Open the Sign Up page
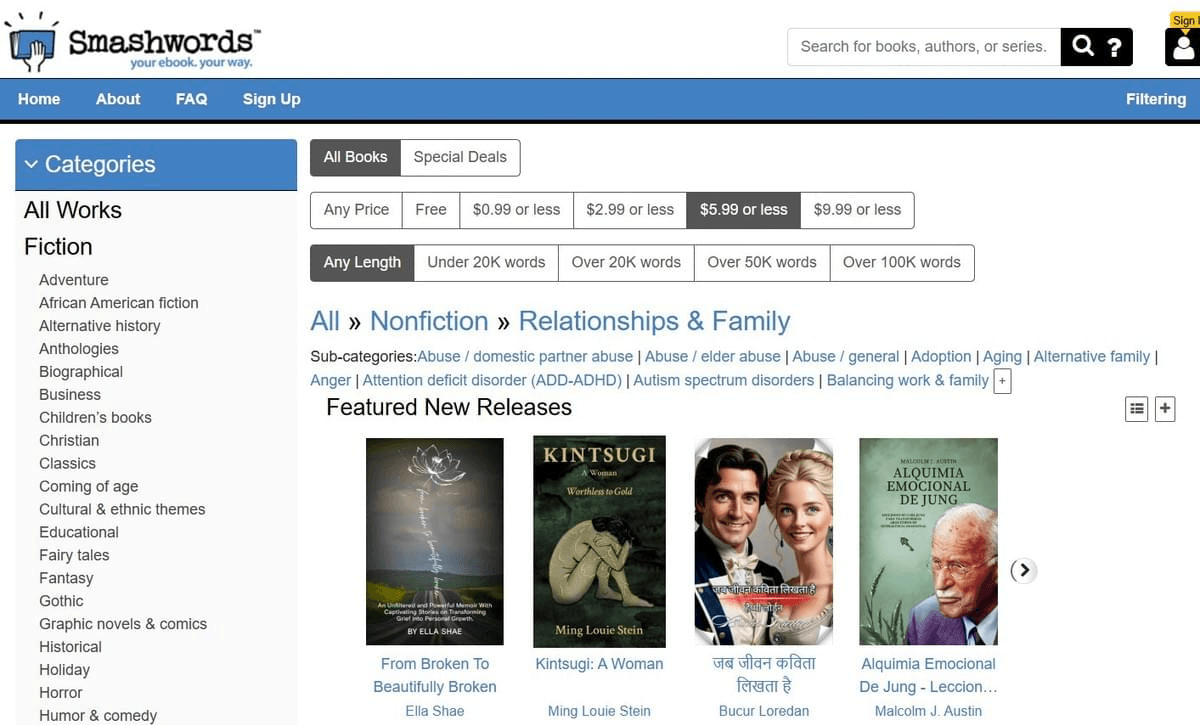This screenshot has width=1200, height=725. click(271, 99)
